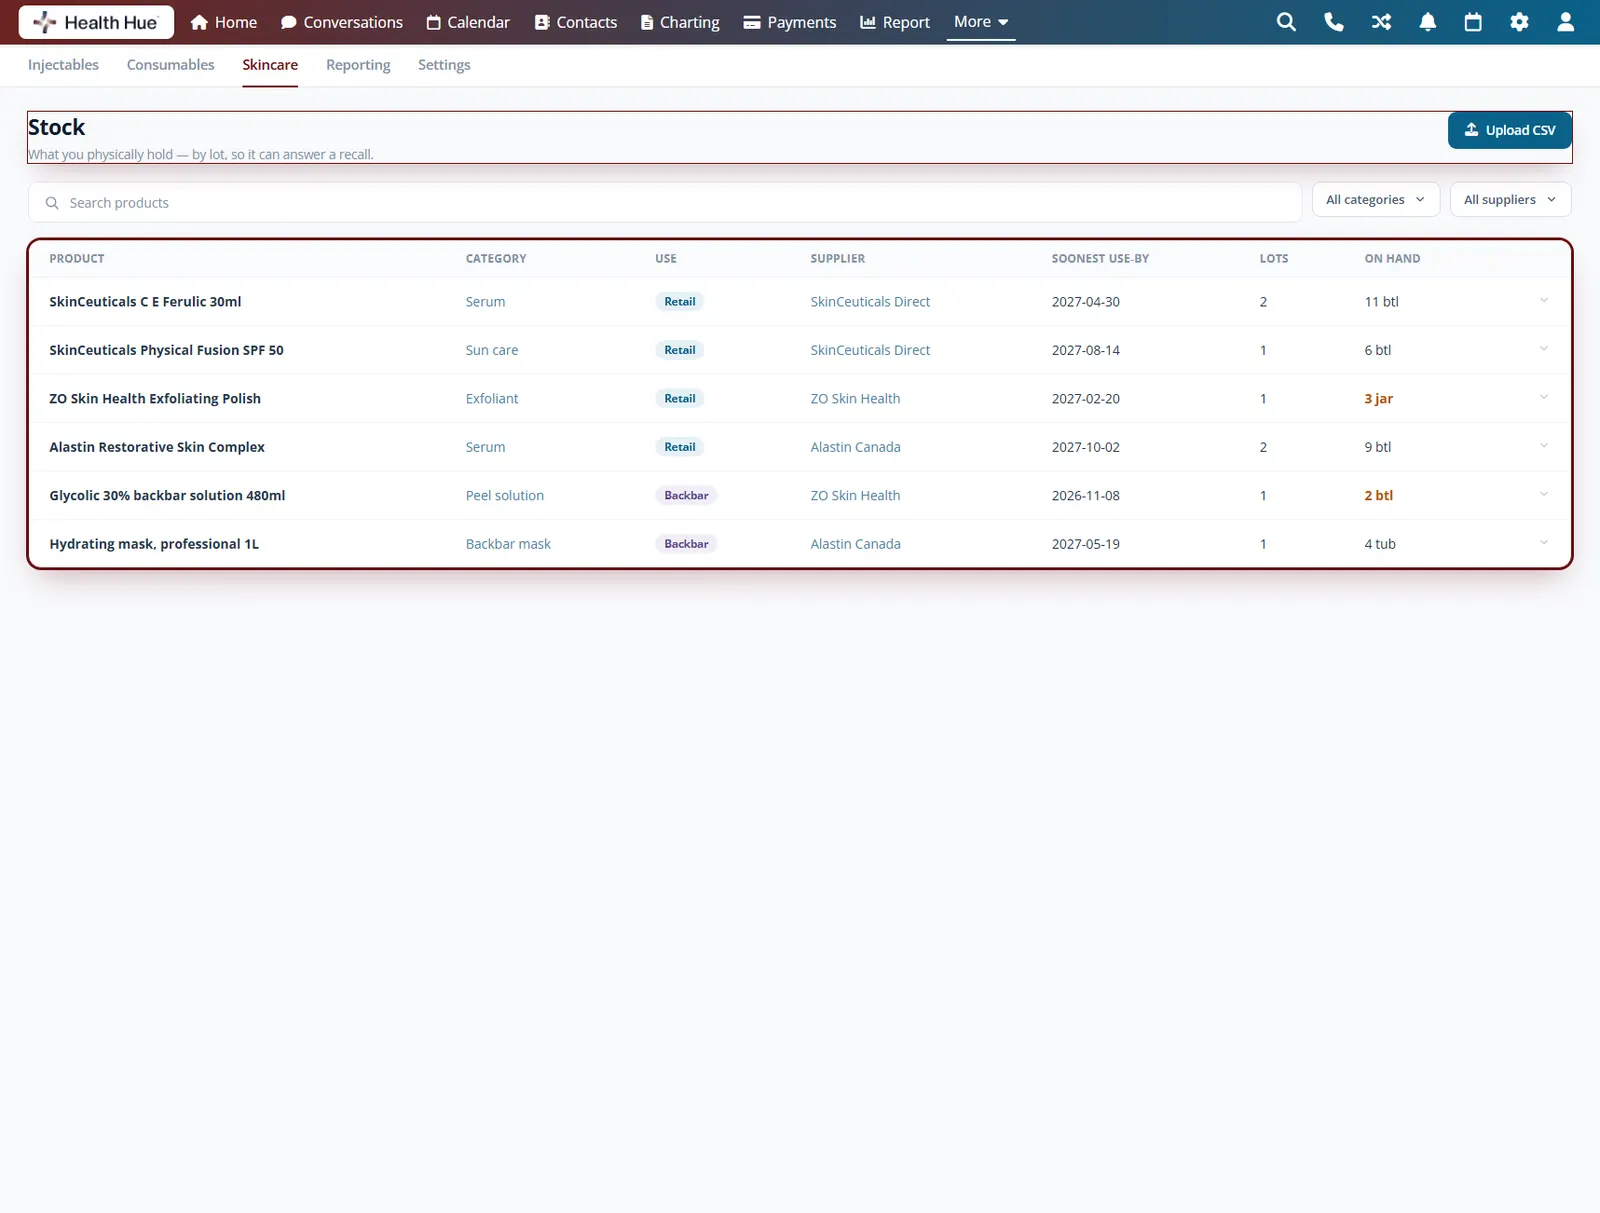Open SkinCeuticals Direct supplier for Physical Fusion

point(870,350)
